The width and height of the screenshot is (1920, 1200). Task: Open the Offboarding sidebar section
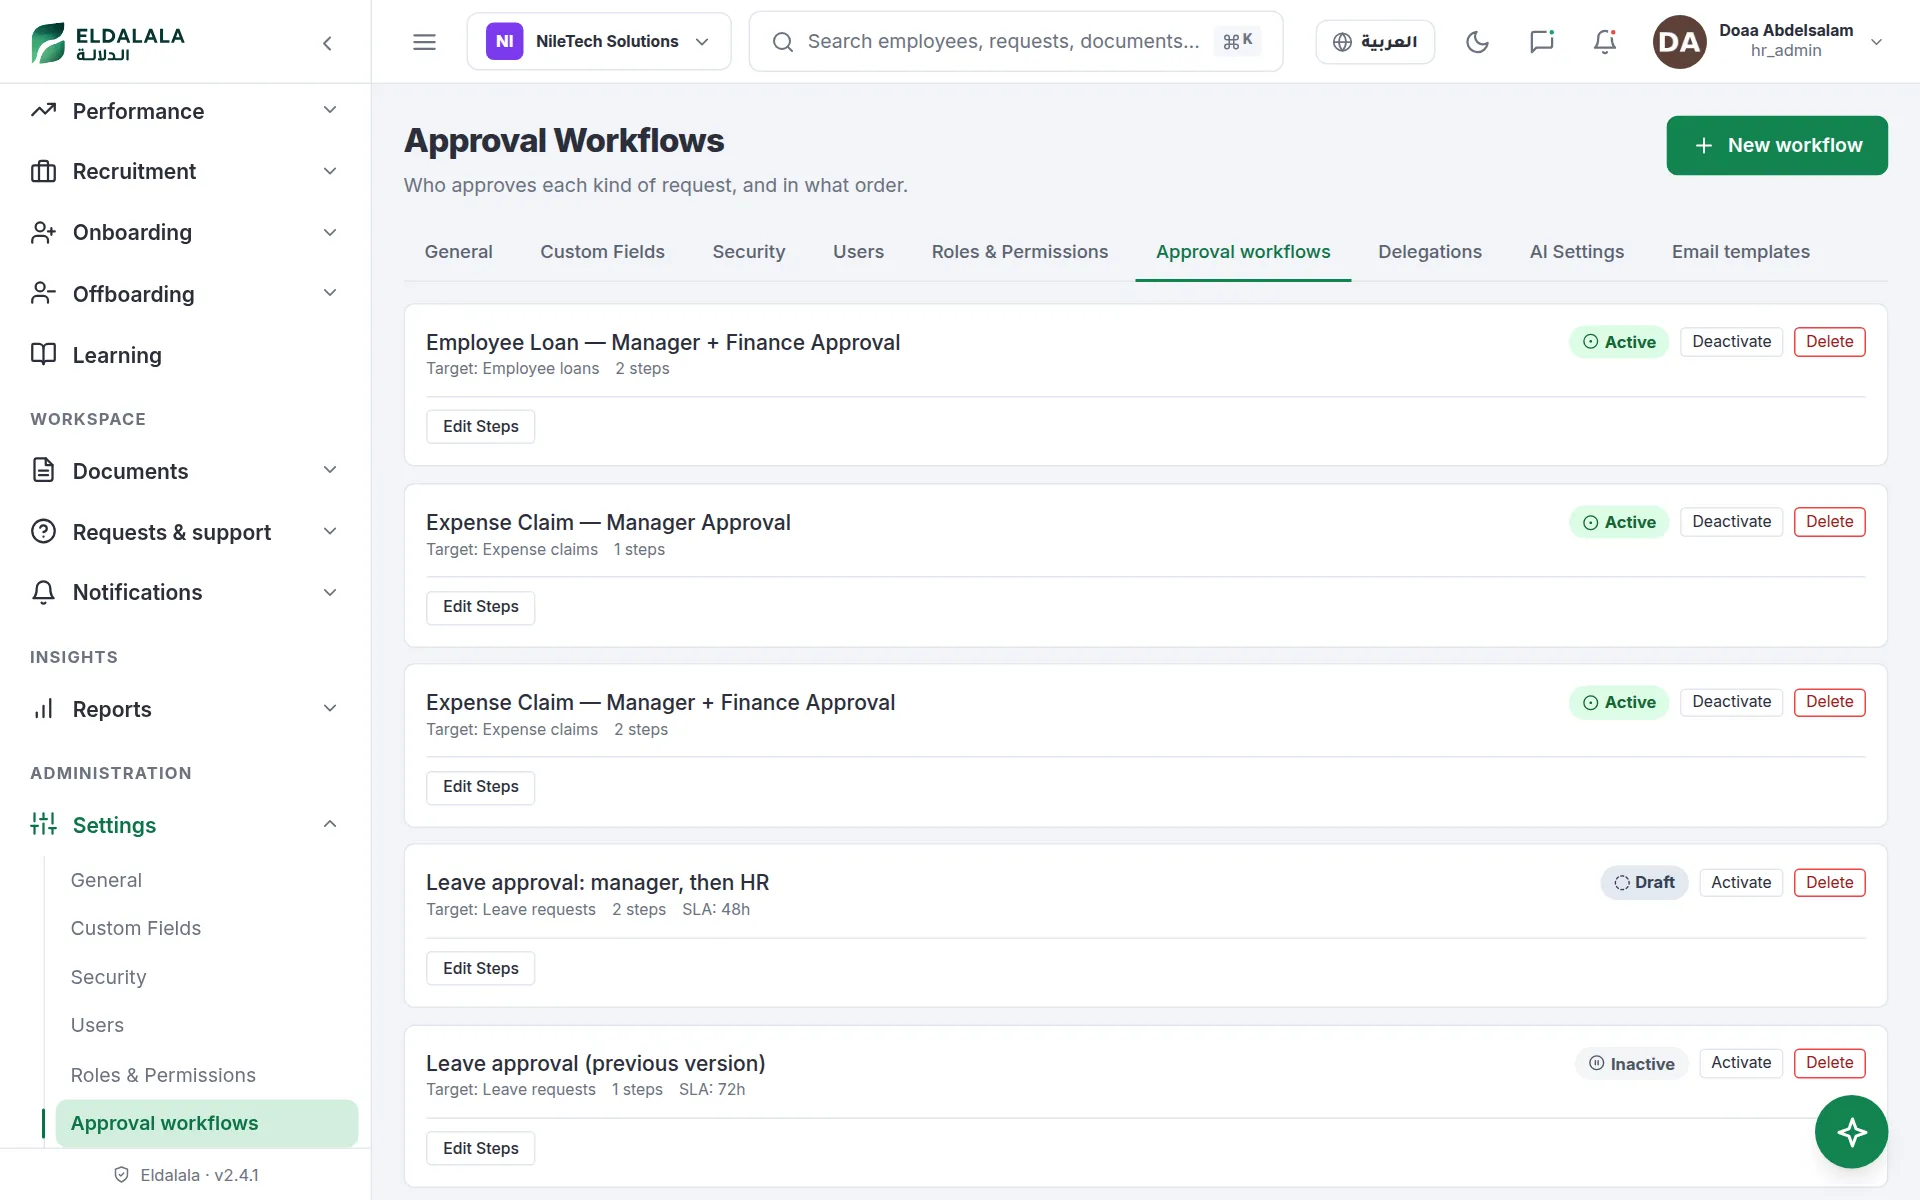[185, 294]
